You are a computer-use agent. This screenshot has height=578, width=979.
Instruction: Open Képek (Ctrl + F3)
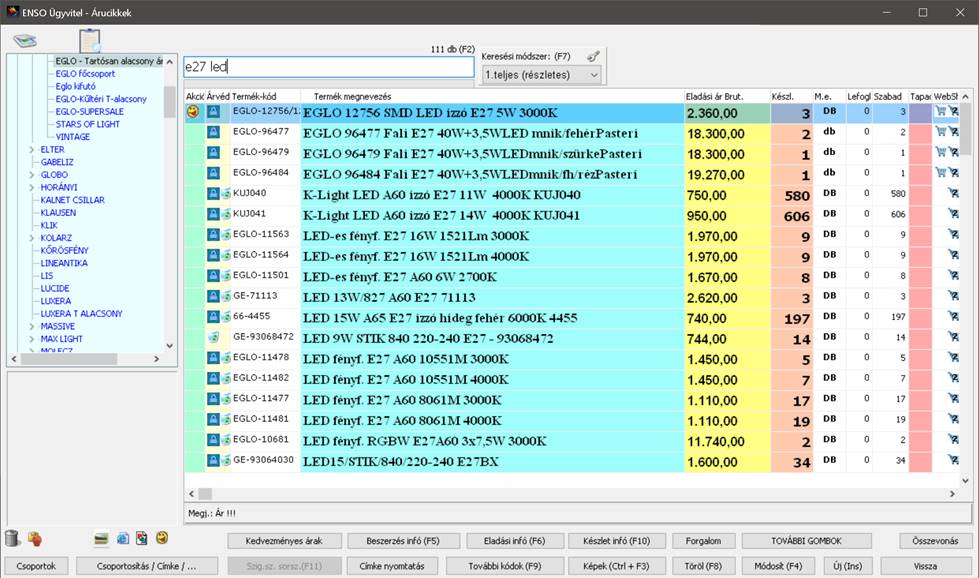click(616, 566)
